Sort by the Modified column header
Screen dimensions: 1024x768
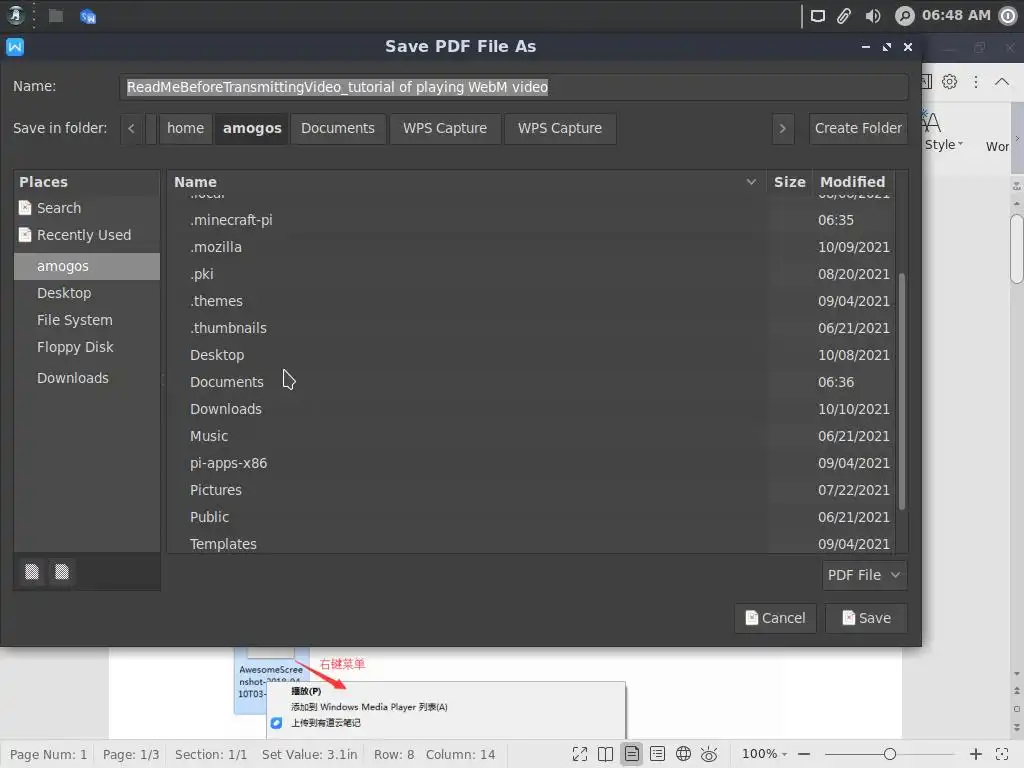[x=852, y=182]
